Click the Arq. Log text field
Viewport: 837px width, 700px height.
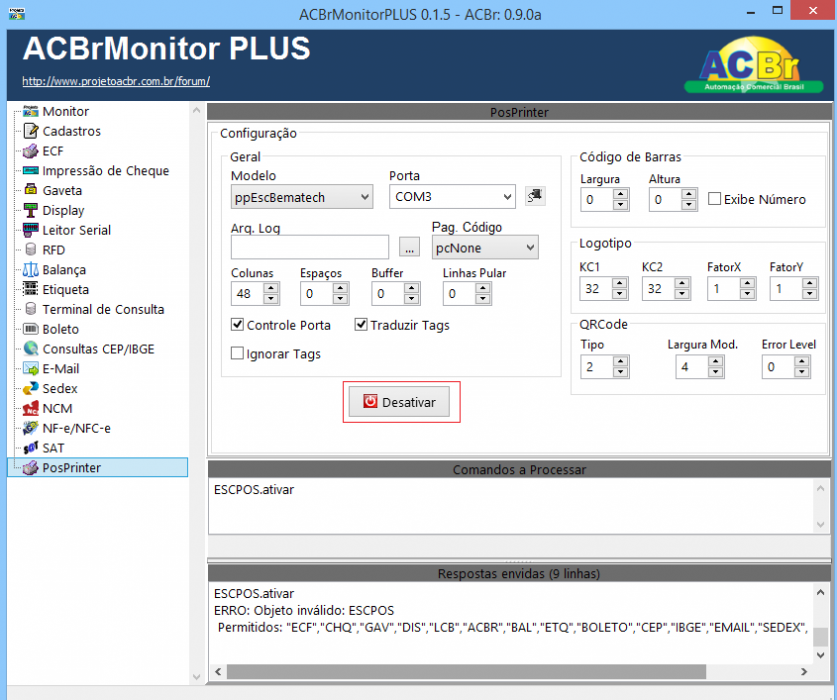tap(310, 248)
